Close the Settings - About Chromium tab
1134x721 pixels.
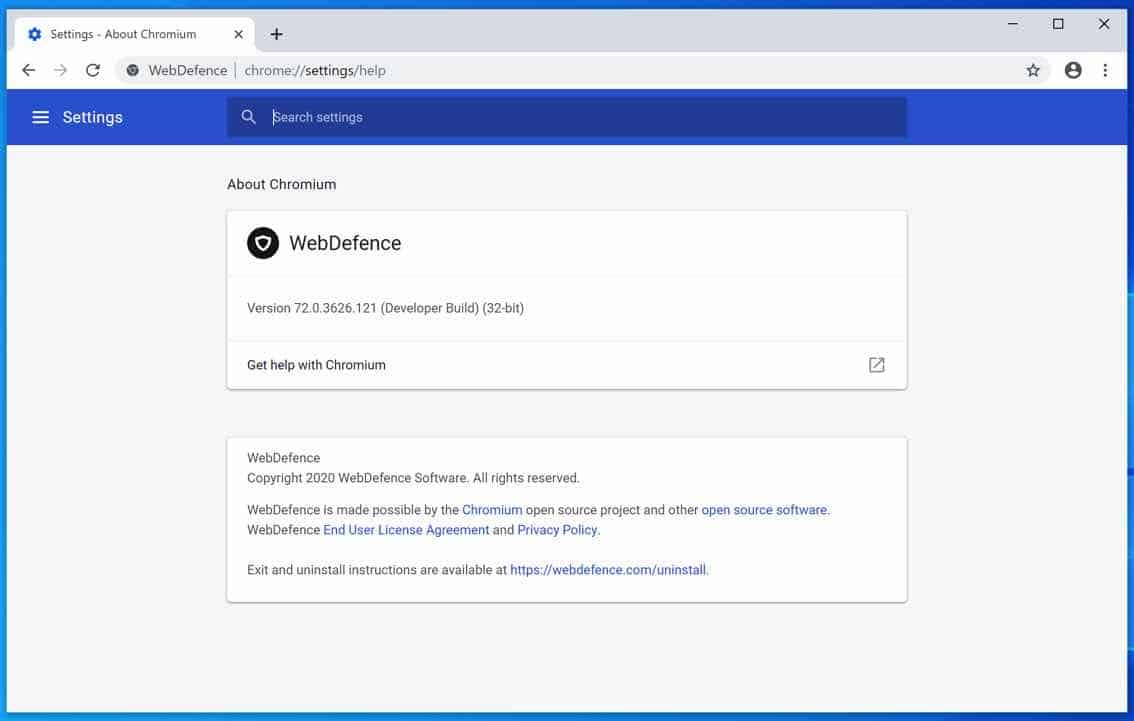[x=239, y=34]
